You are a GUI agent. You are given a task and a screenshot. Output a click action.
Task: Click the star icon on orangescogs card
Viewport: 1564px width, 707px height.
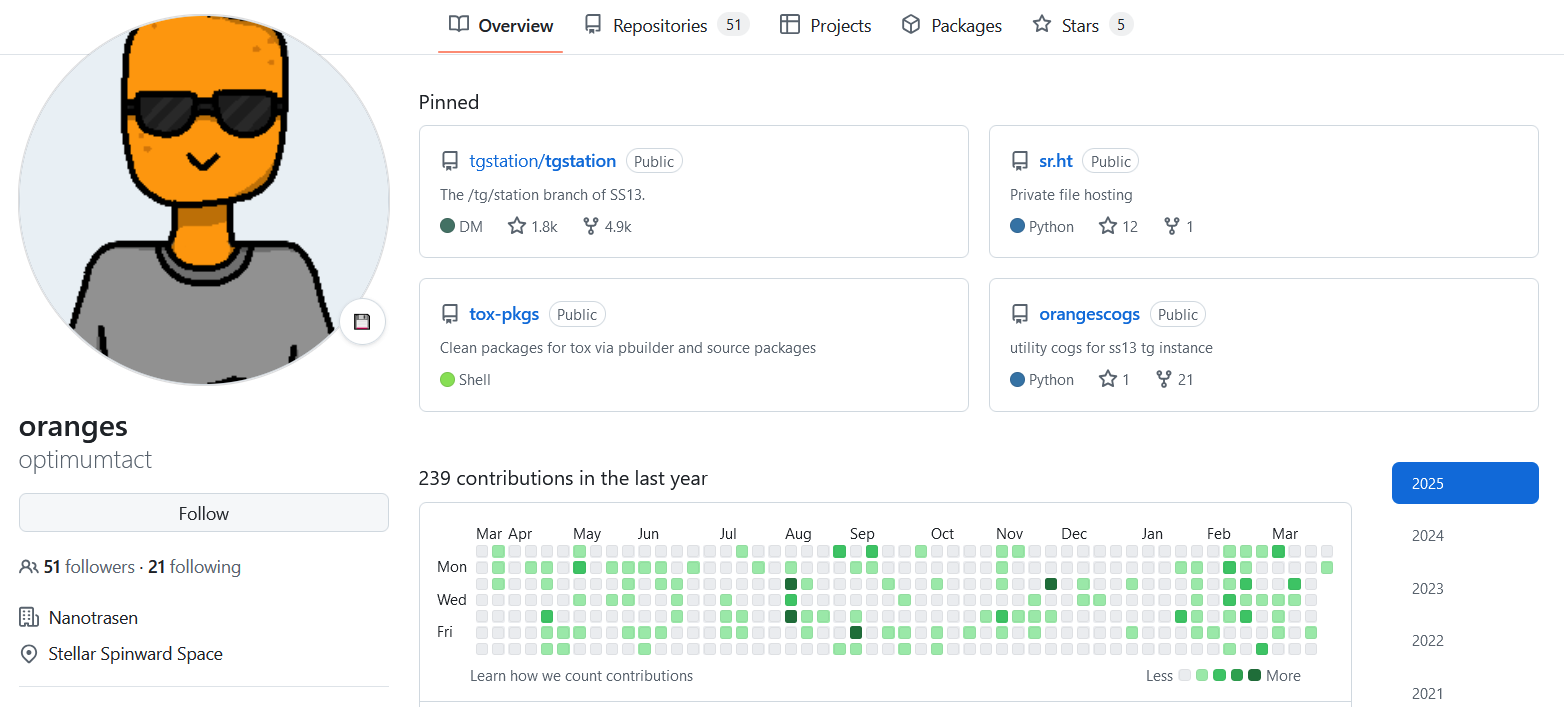click(1108, 379)
